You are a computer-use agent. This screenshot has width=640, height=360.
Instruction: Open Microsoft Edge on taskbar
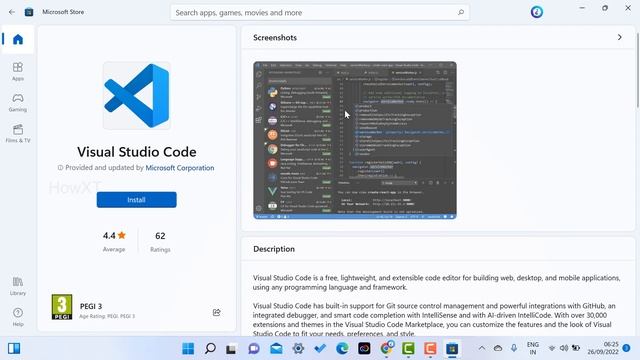pos(342,349)
